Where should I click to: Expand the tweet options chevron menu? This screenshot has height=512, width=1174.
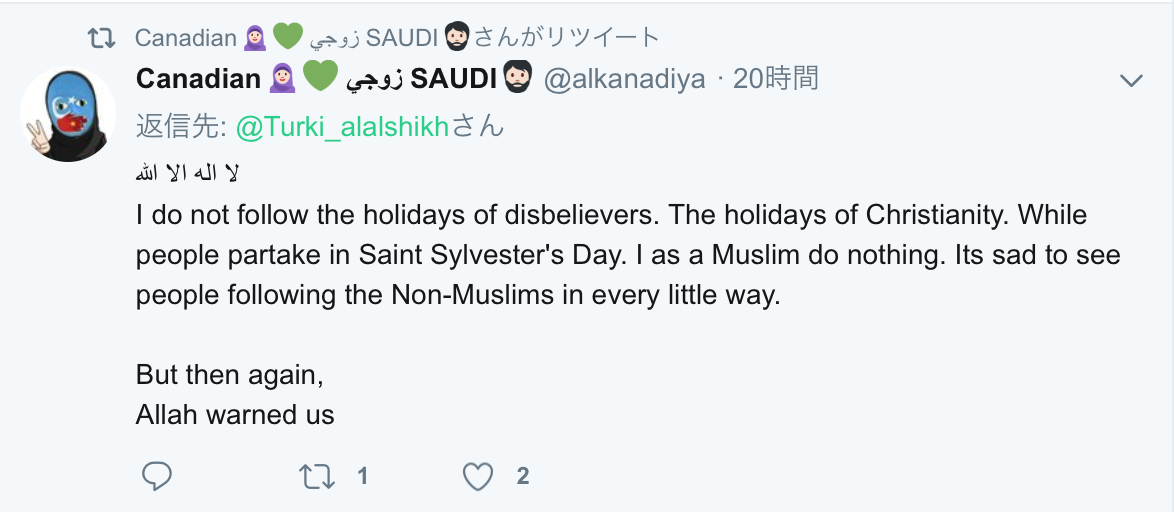coord(1131,80)
